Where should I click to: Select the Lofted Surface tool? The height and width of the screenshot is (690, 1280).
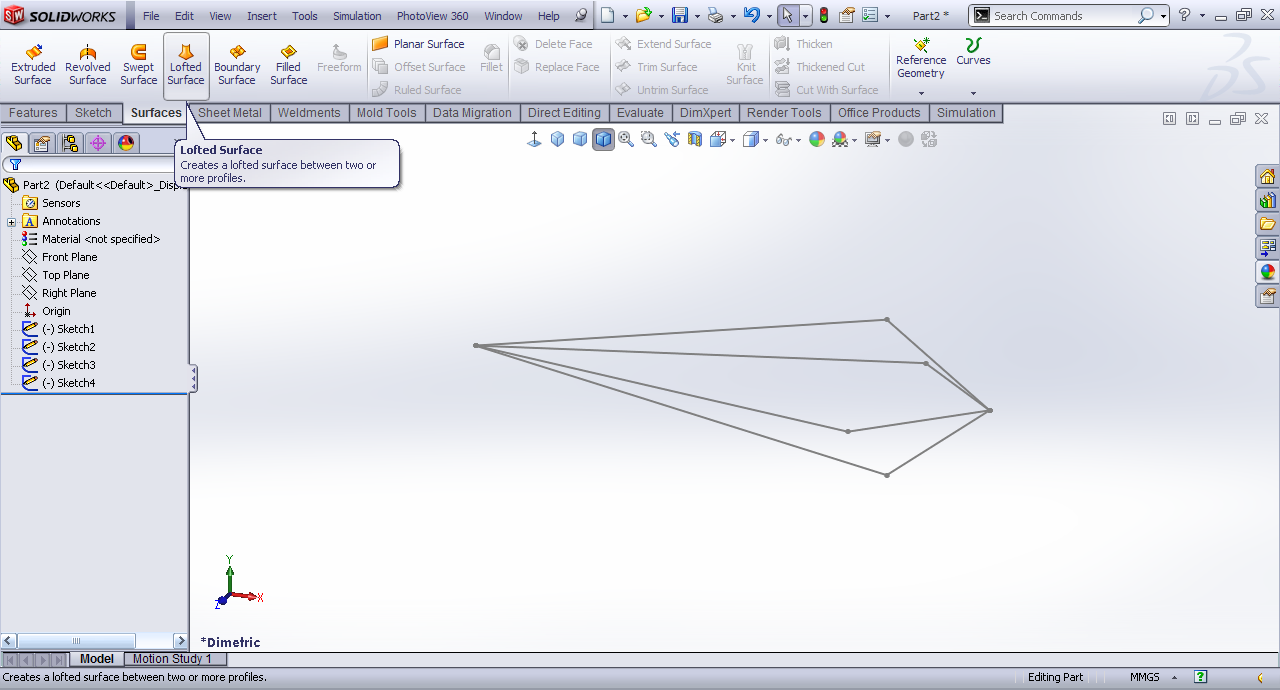click(185, 66)
